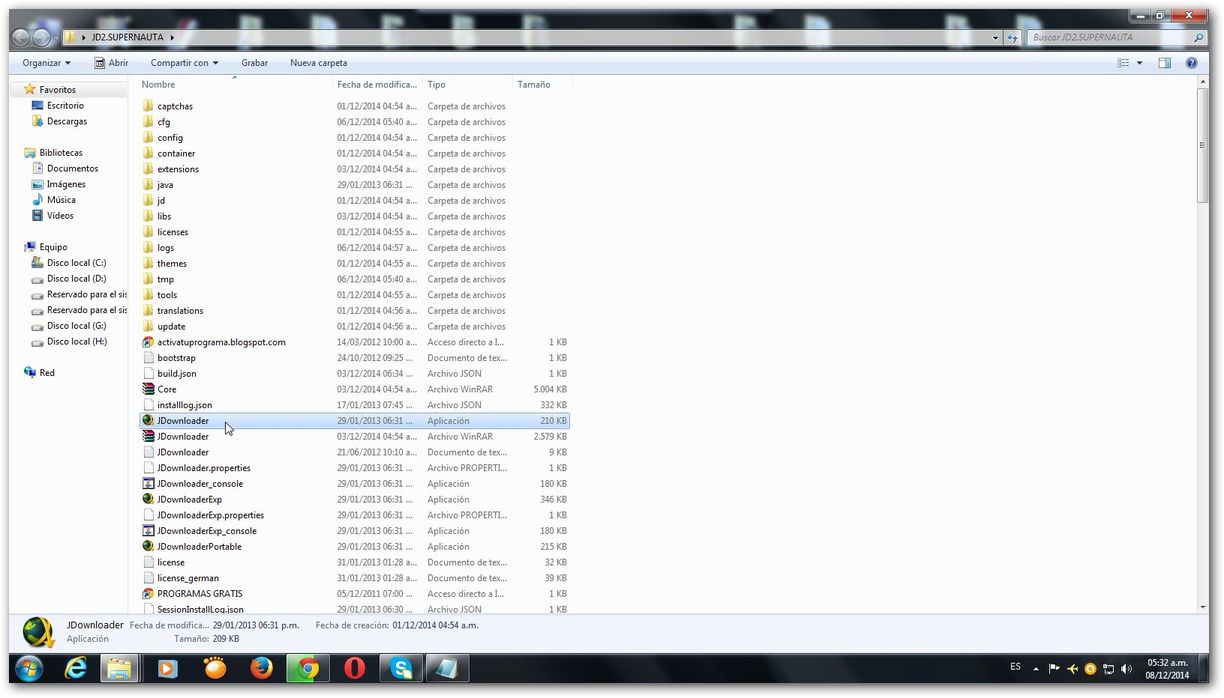The width and height of the screenshot is (1224, 698).
Task: Open Red network in navigation pane
Action: tap(47, 373)
